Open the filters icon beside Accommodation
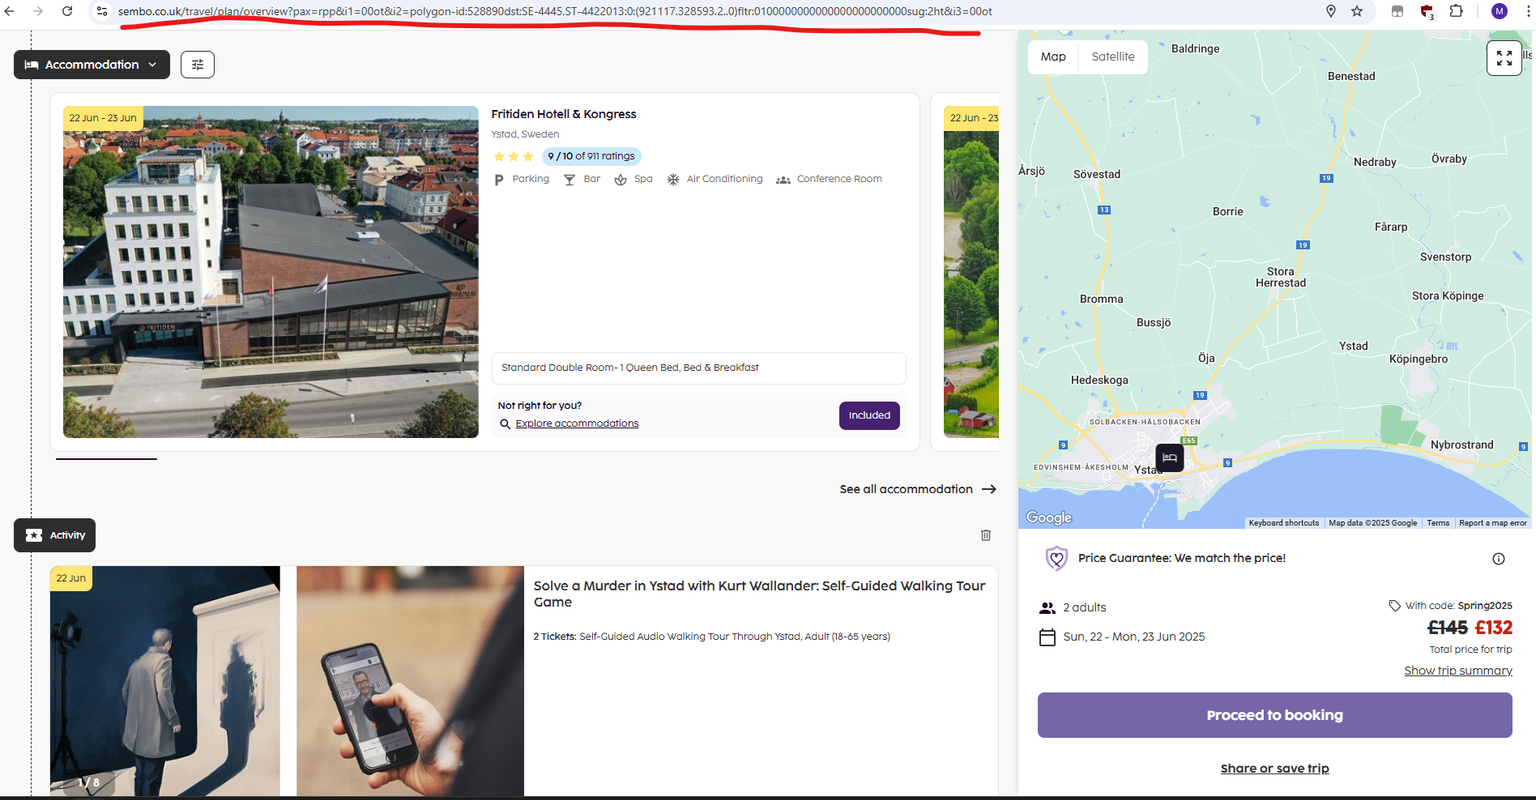 click(197, 64)
